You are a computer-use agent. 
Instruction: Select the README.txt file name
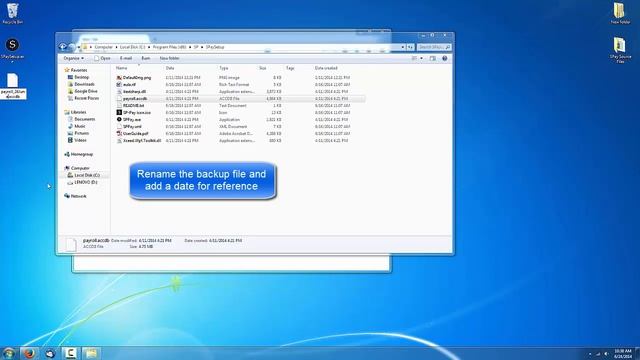pyautogui.click(x=133, y=106)
